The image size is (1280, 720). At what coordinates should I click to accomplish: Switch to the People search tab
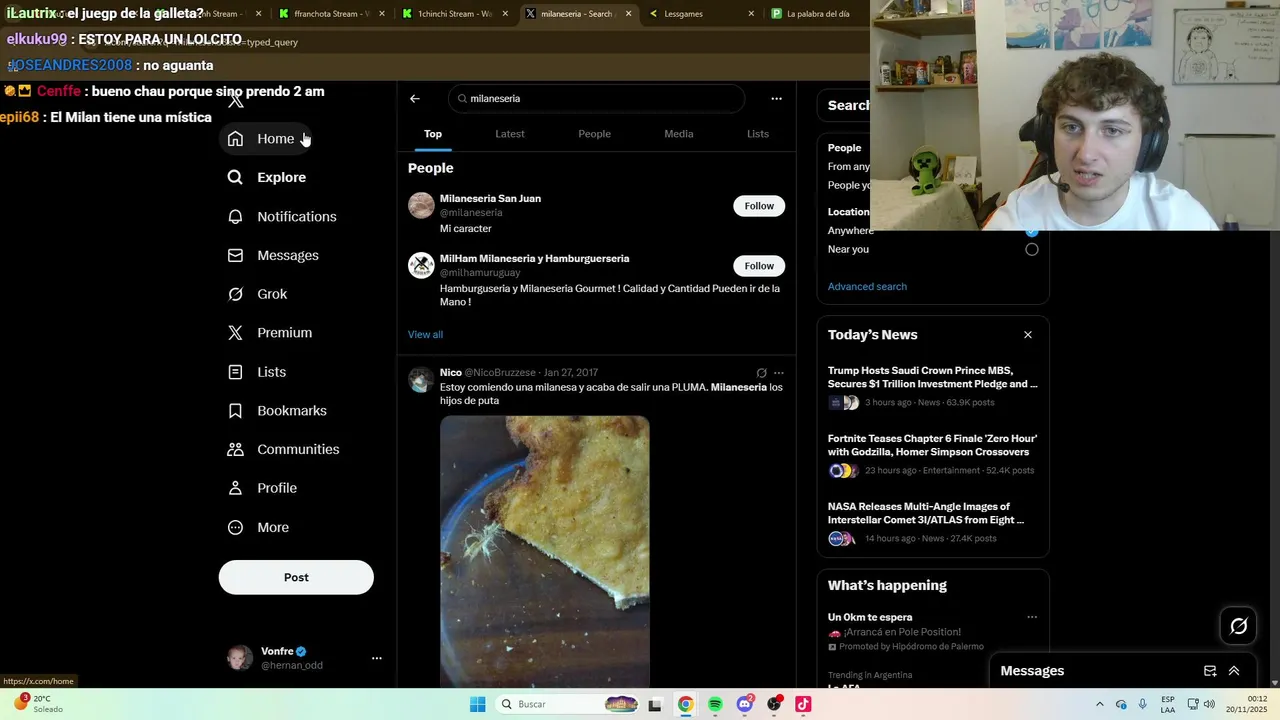tap(594, 134)
